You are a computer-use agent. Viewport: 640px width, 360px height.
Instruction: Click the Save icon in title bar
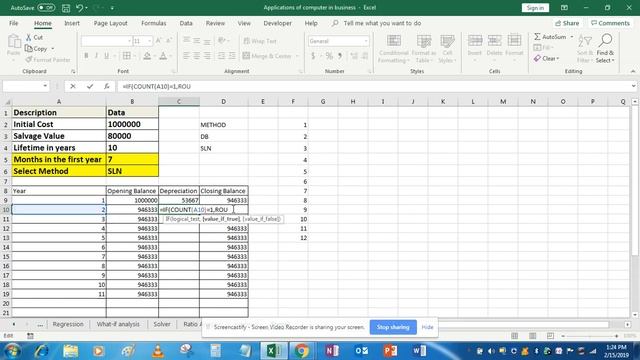[66, 8]
